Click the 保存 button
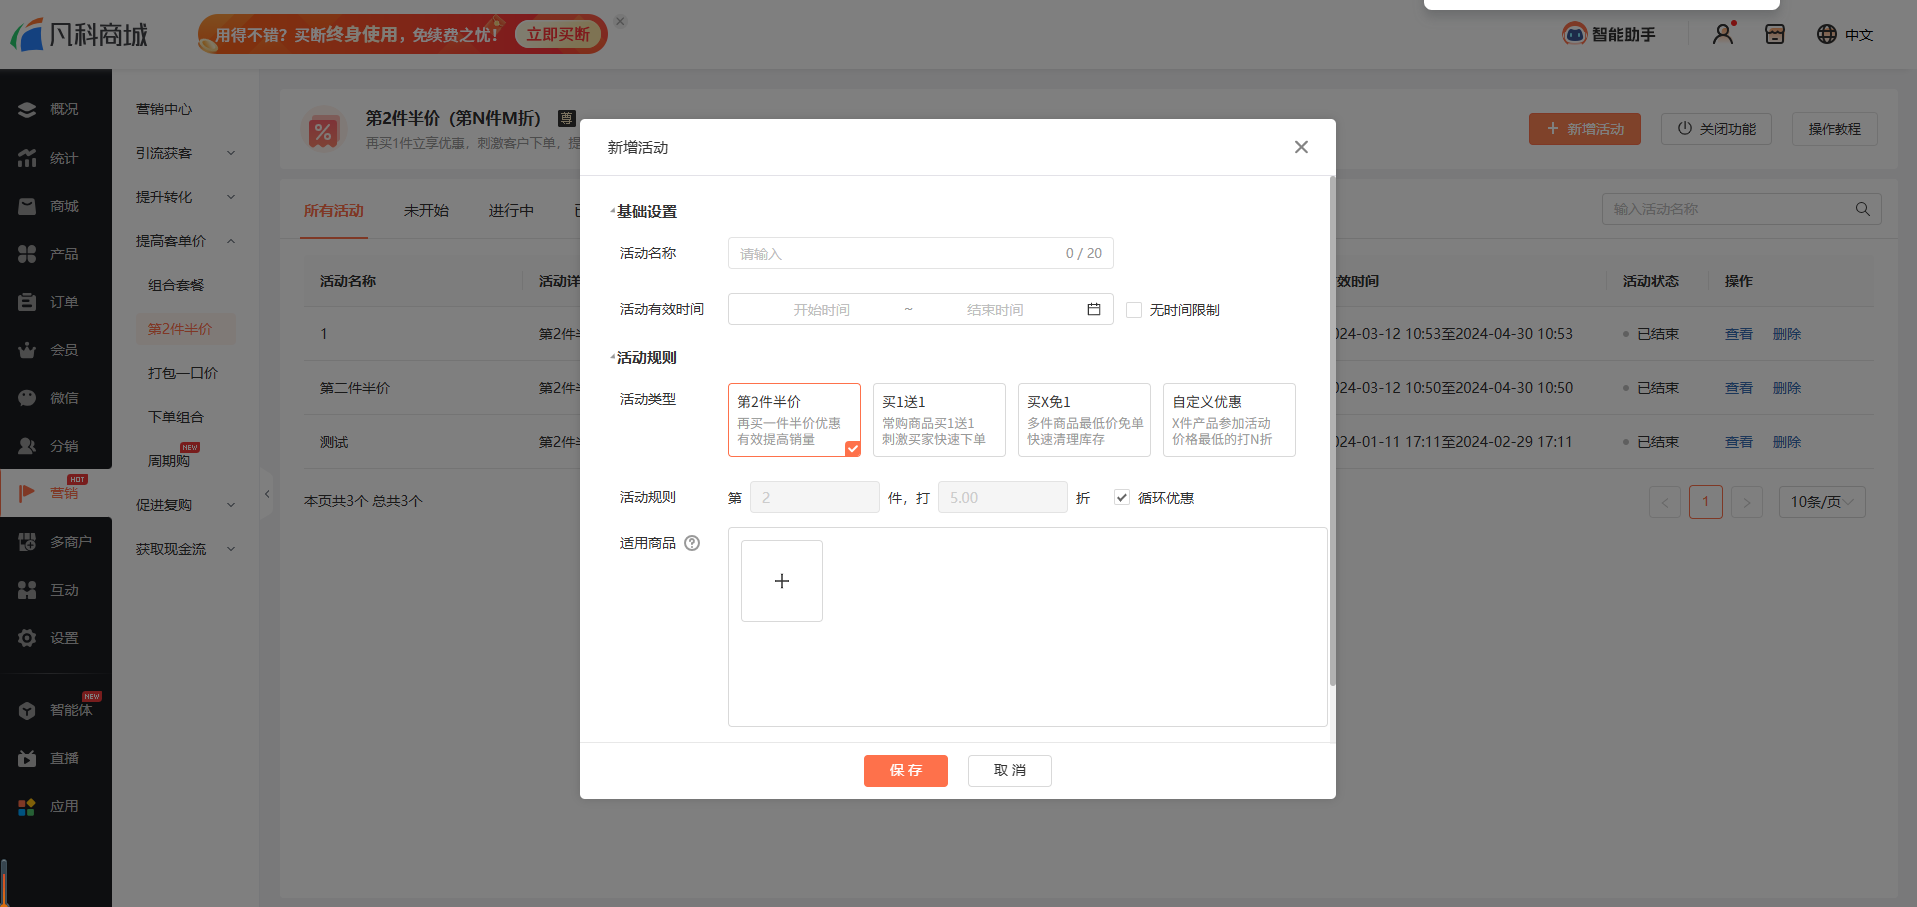This screenshot has height=907, width=1917. click(905, 771)
